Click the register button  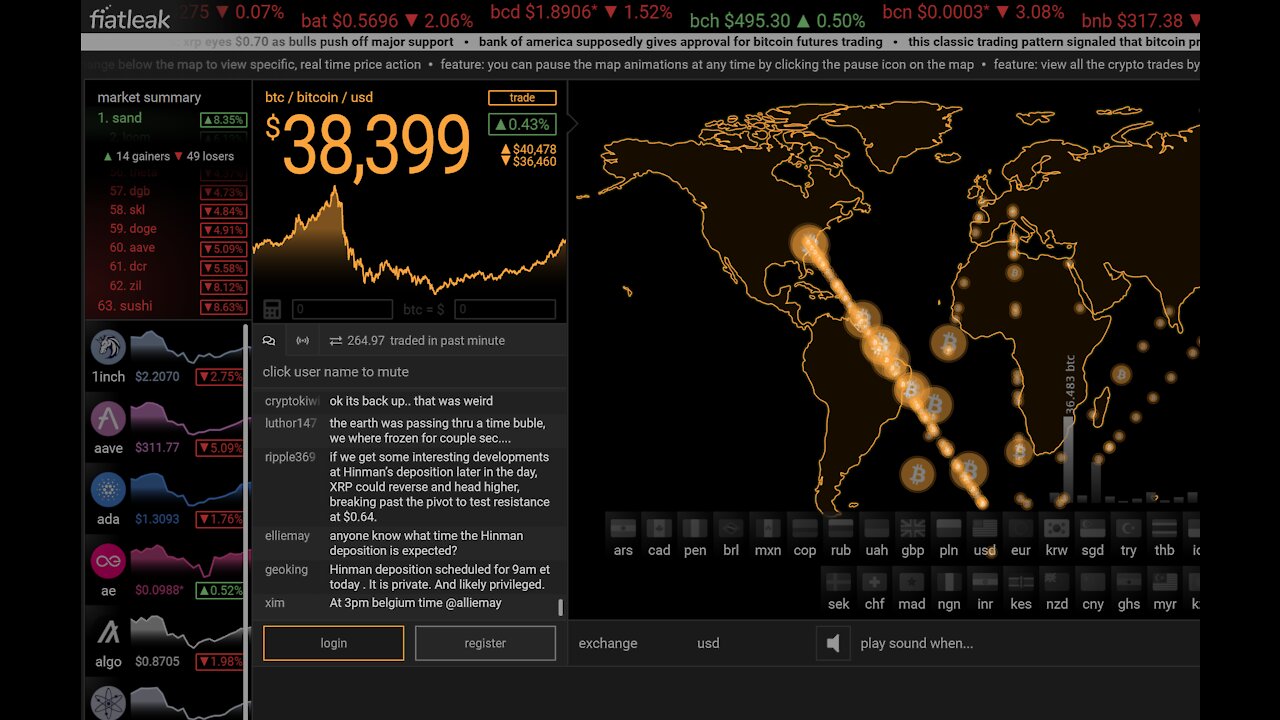click(x=485, y=643)
